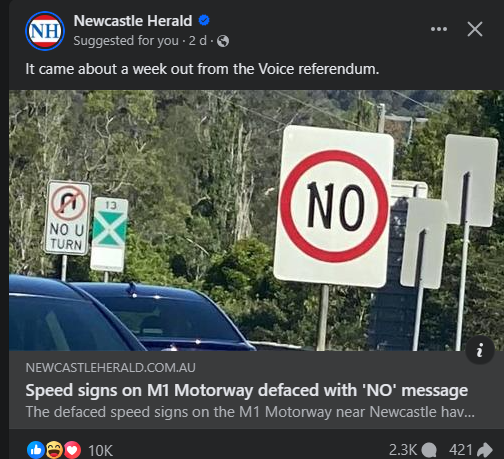Viewport: 504px width, 459px height.
Task: Click the Haha laughing reaction icon
Action: (54, 450)
